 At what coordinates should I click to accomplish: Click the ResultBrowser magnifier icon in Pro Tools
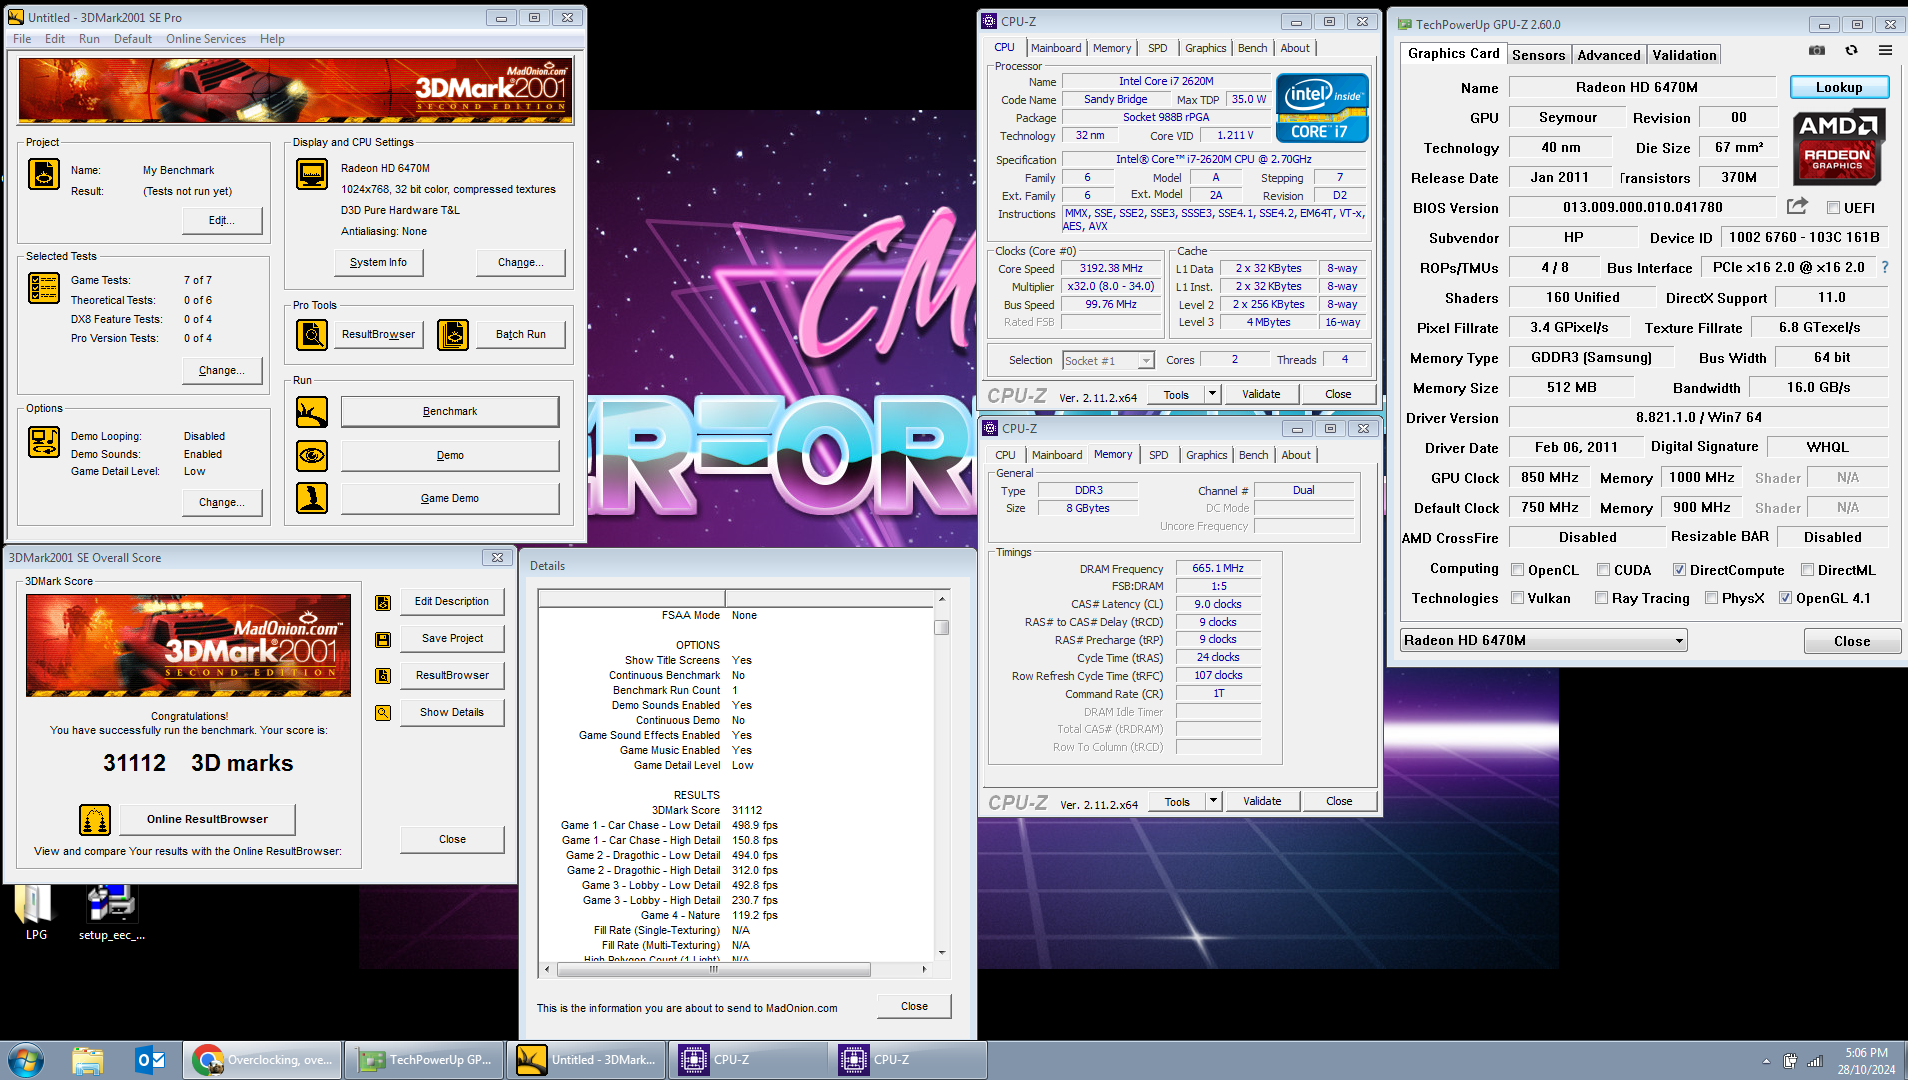click(312, 335)
